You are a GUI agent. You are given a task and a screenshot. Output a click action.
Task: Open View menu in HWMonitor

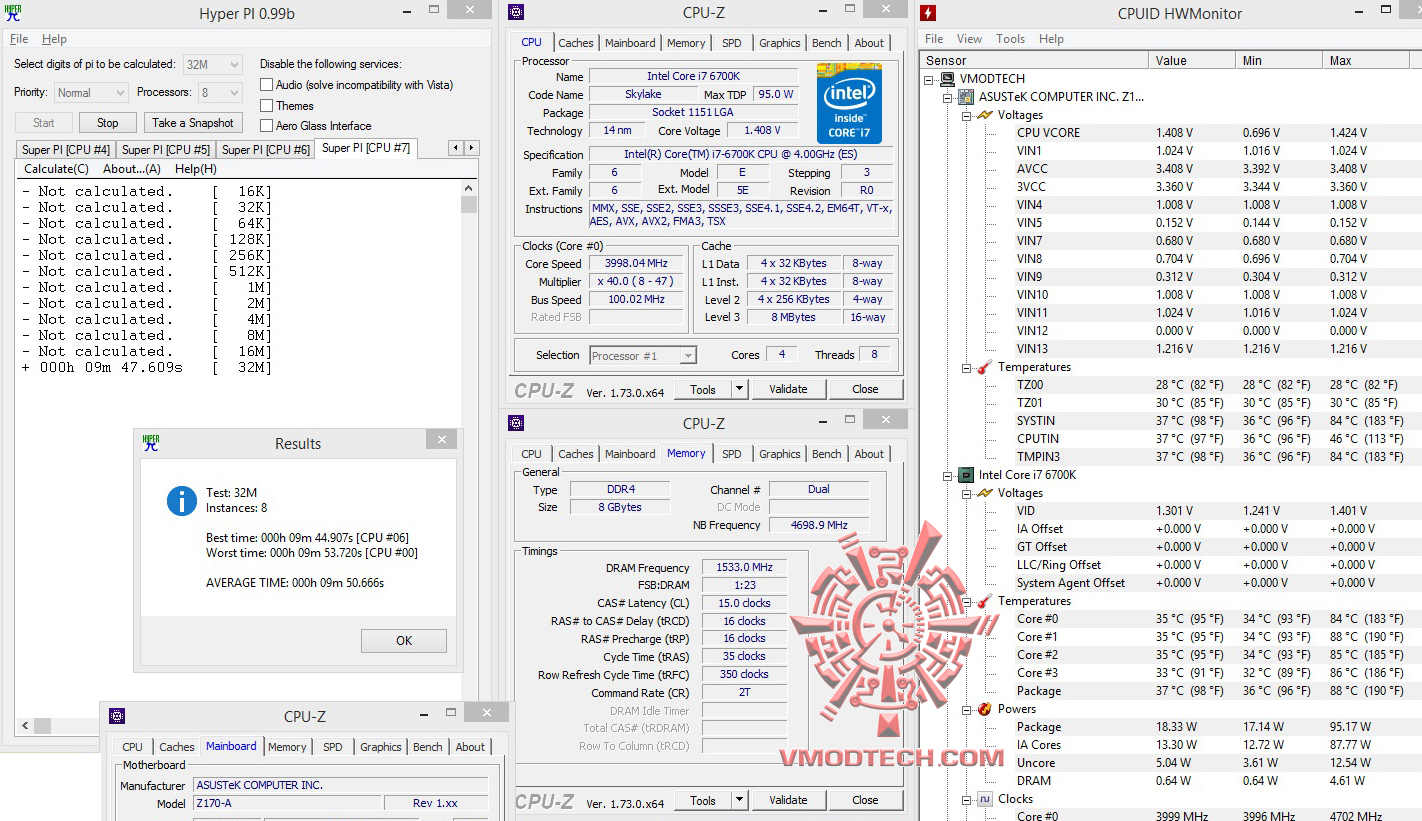969,39
